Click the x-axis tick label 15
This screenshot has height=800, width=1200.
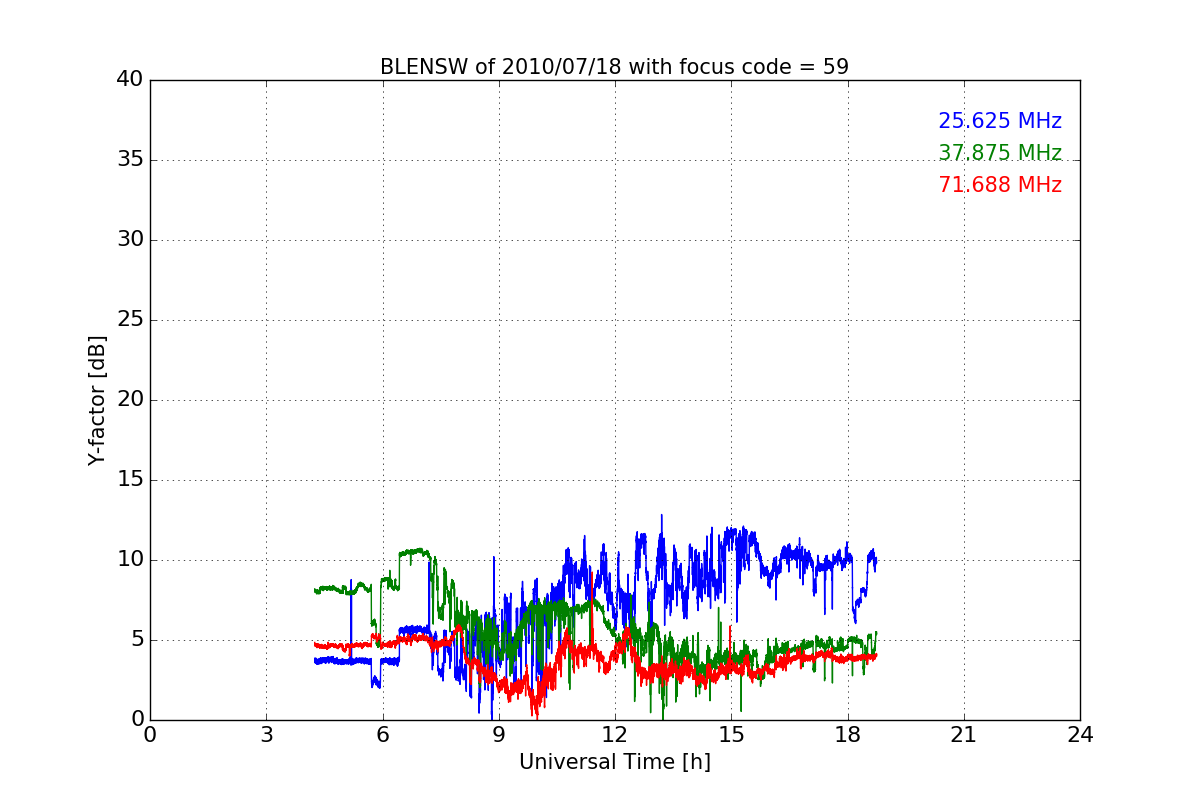[x=731, y=735]
